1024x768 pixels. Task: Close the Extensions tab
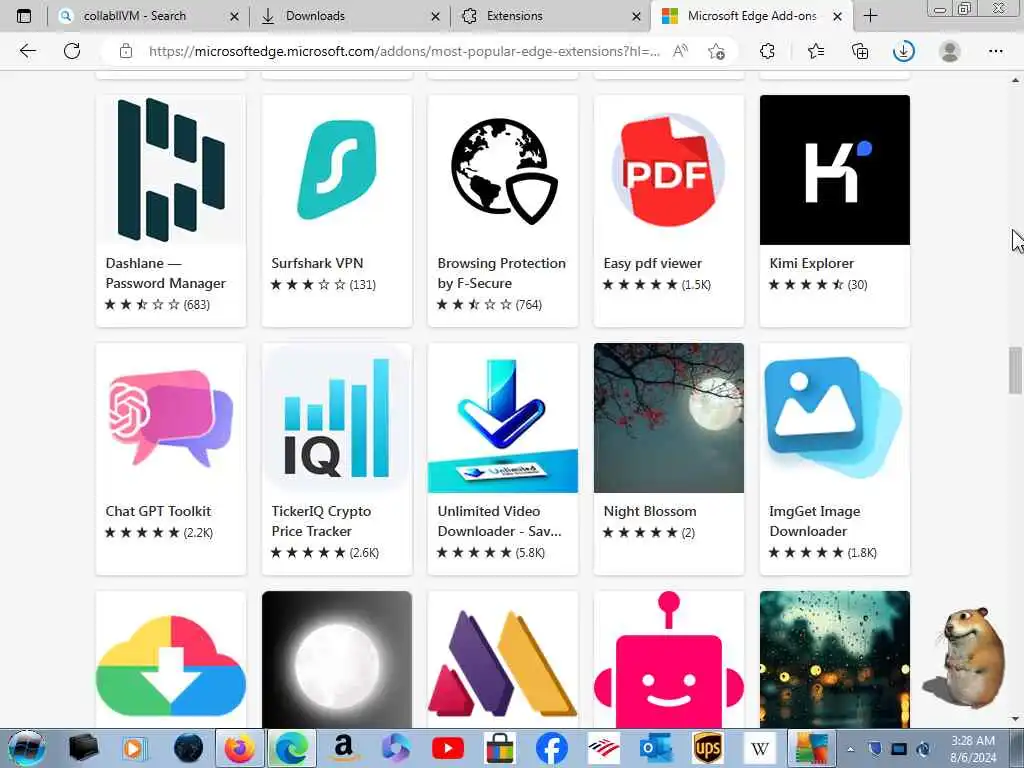pos(637,16)
